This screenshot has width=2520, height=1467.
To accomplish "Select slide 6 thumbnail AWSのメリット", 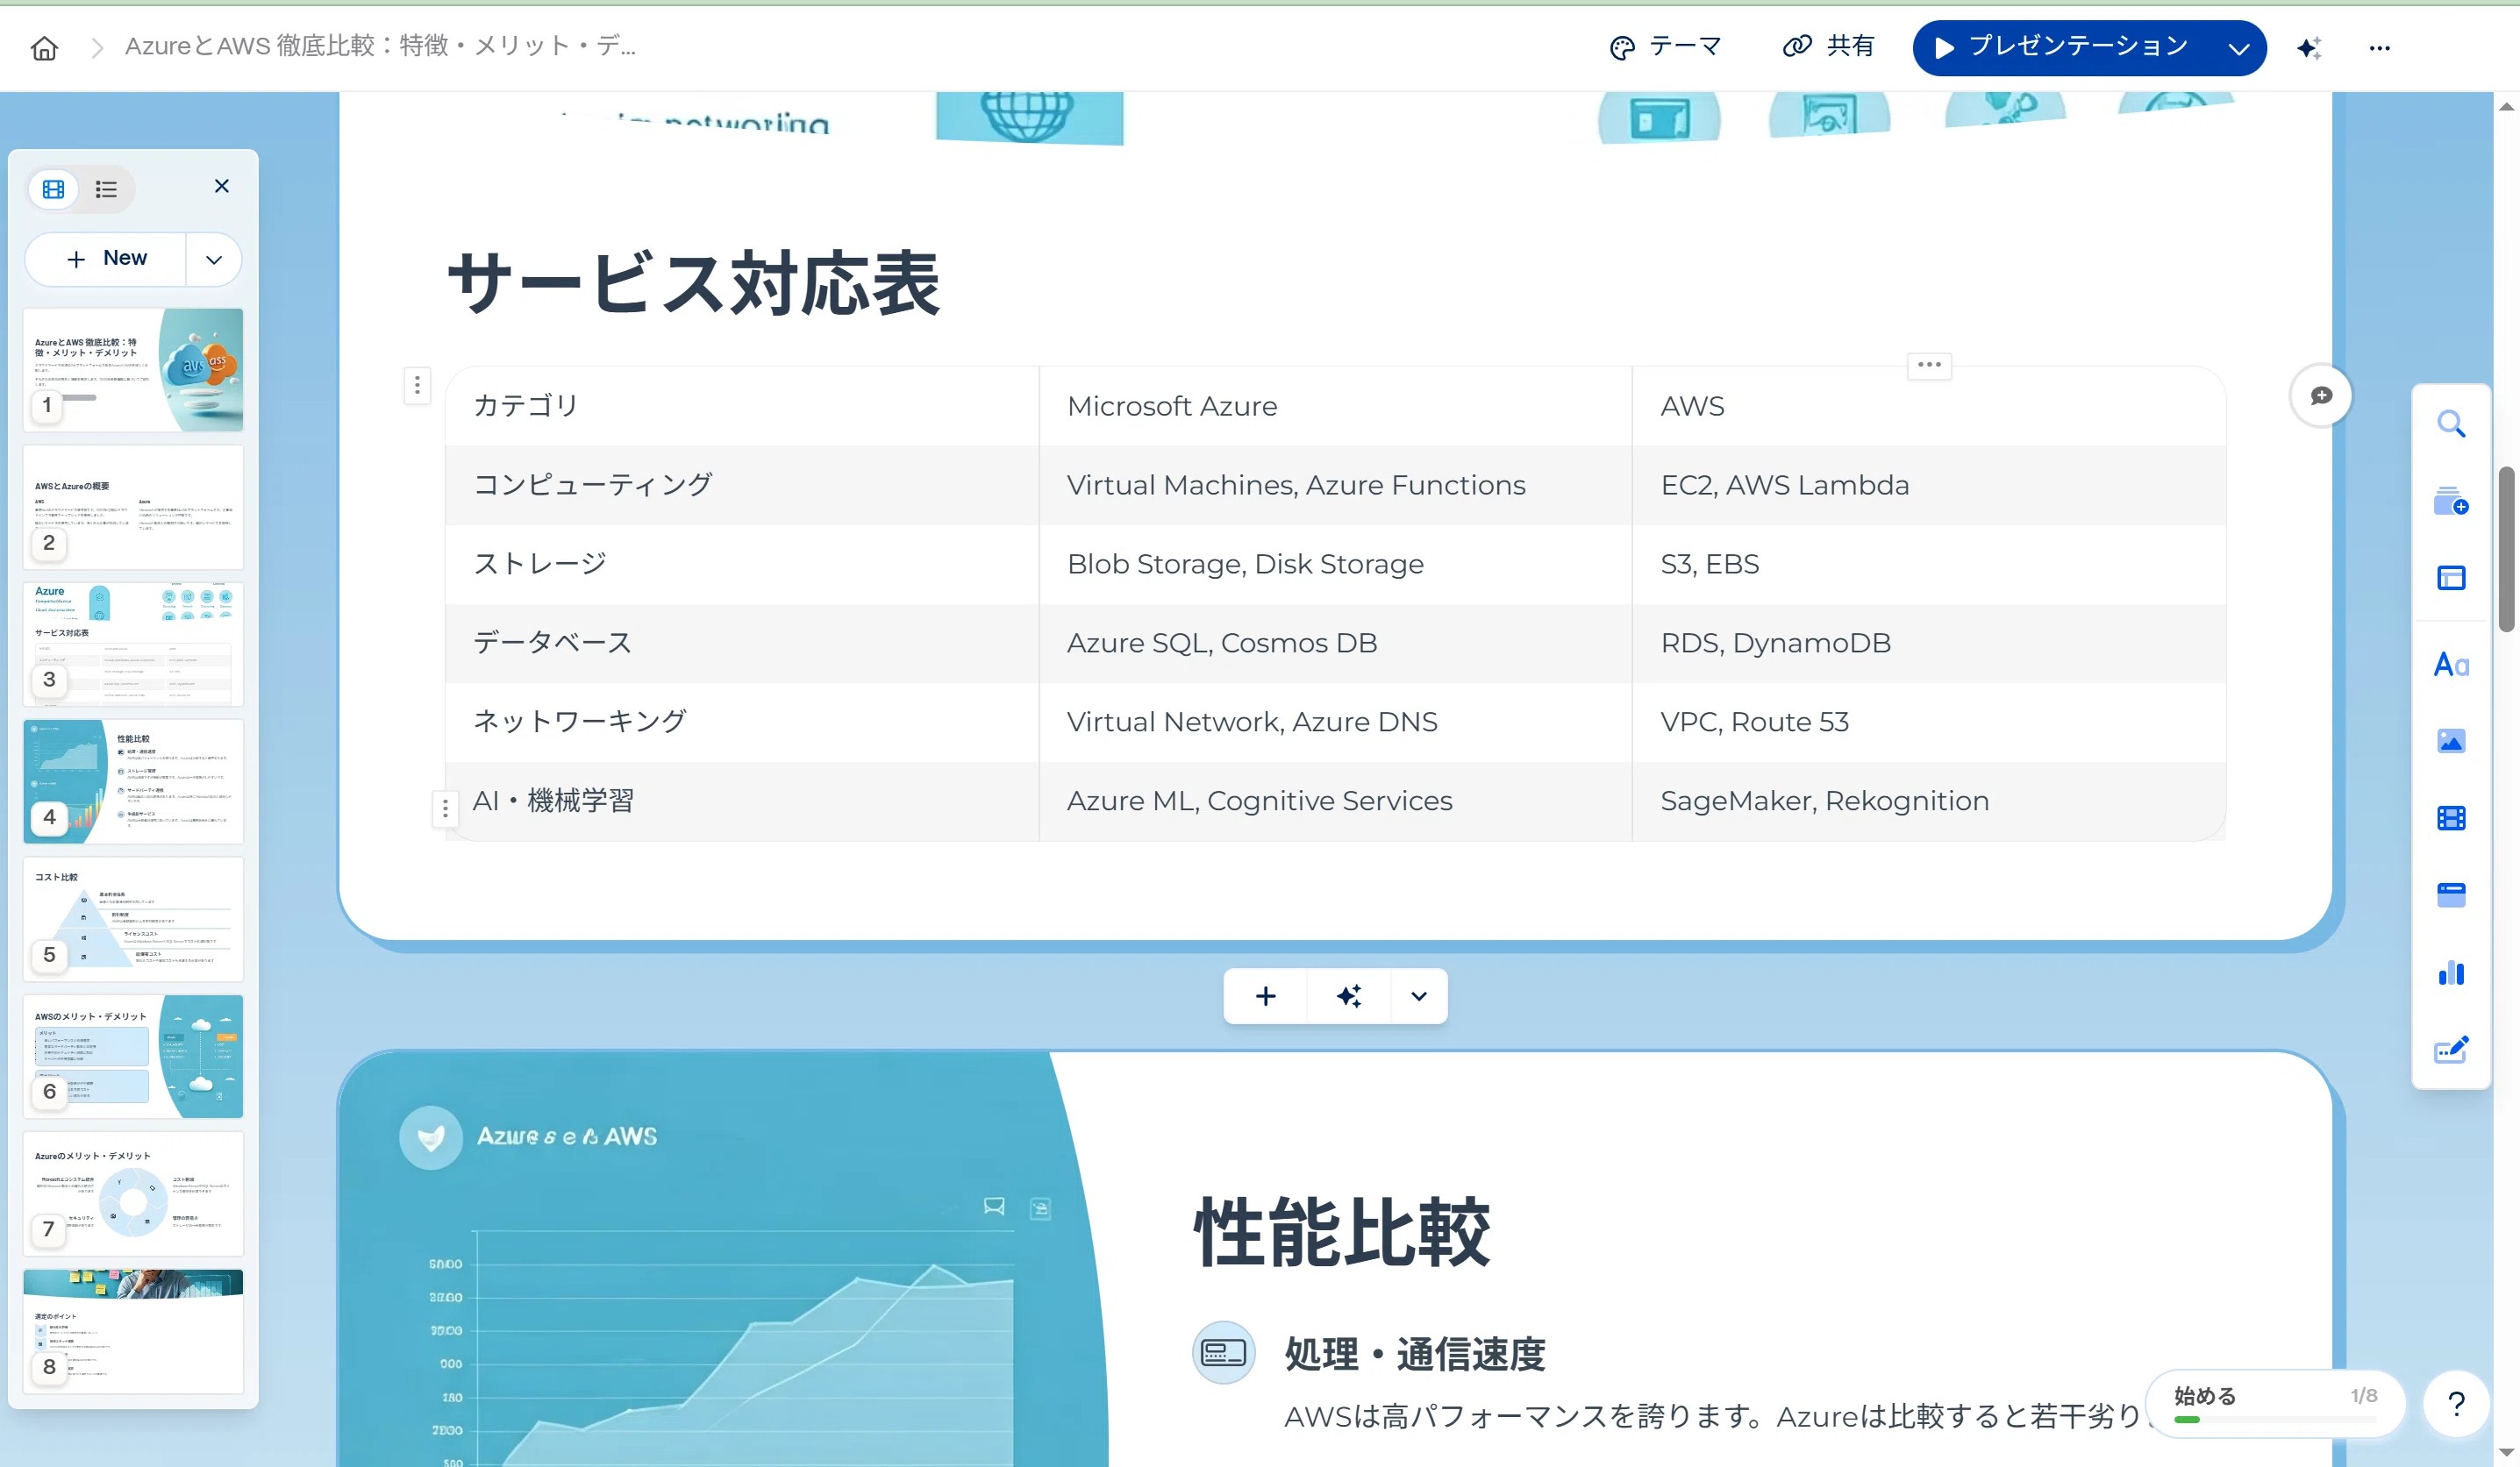I will pos(133,1055).
